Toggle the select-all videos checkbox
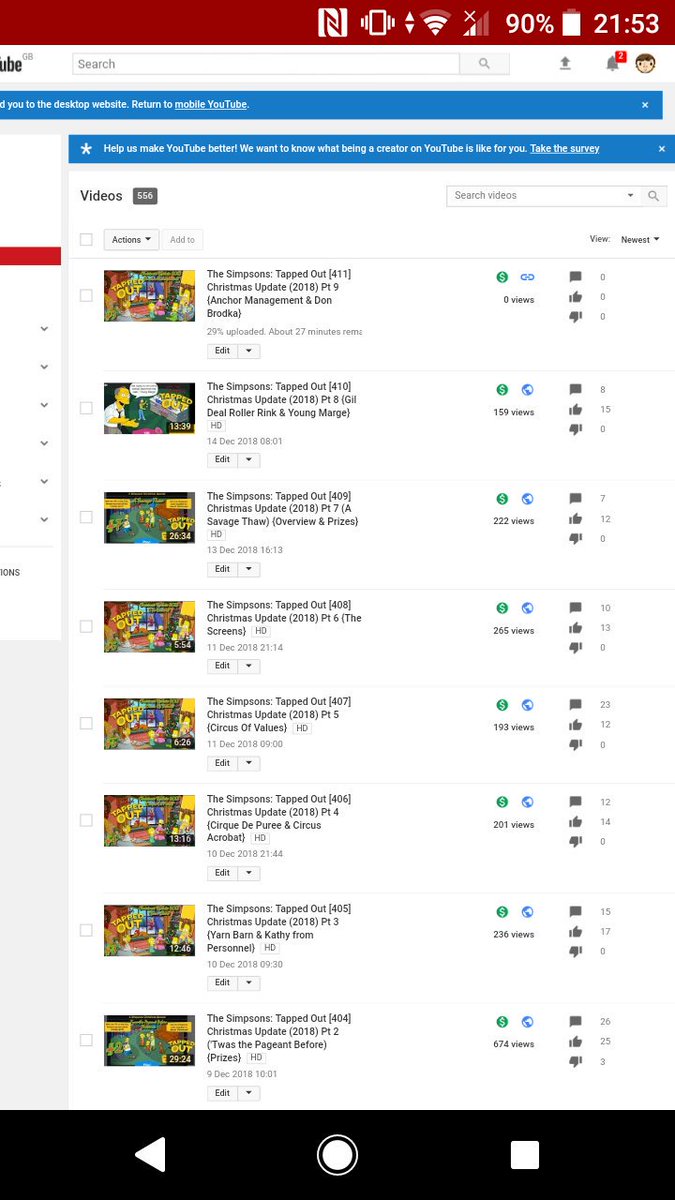 [x=86, y=240]
